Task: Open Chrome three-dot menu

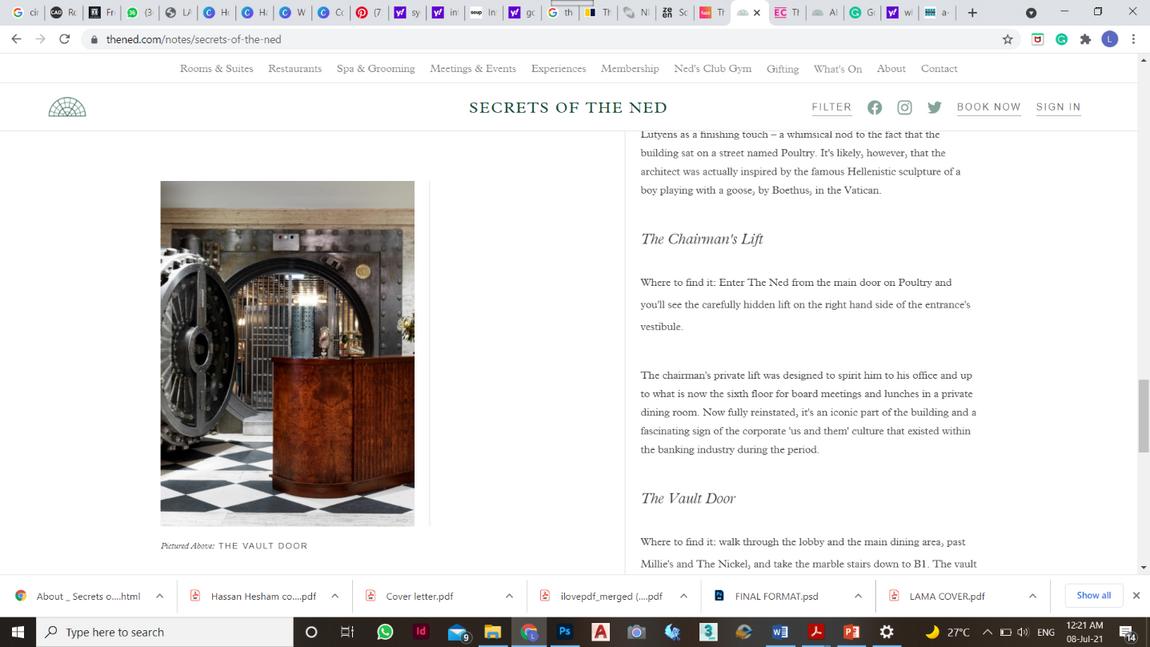Action: pyautogui.click(x=1133, y=40)
